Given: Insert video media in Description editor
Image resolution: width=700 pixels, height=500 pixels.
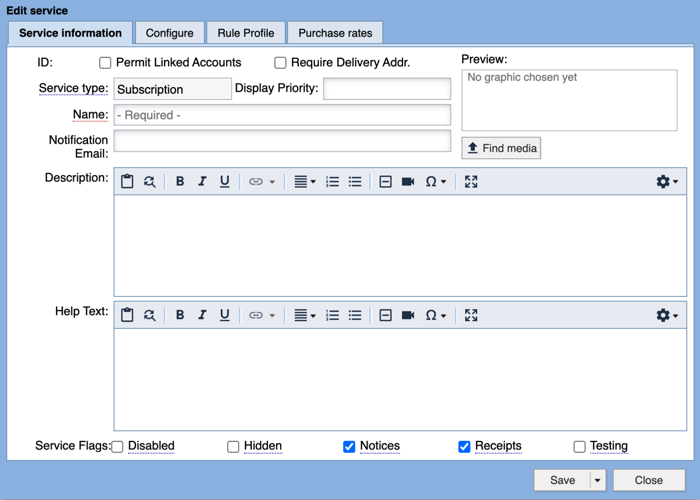Looking at the screenshot, I should click(x=408, y=181).
